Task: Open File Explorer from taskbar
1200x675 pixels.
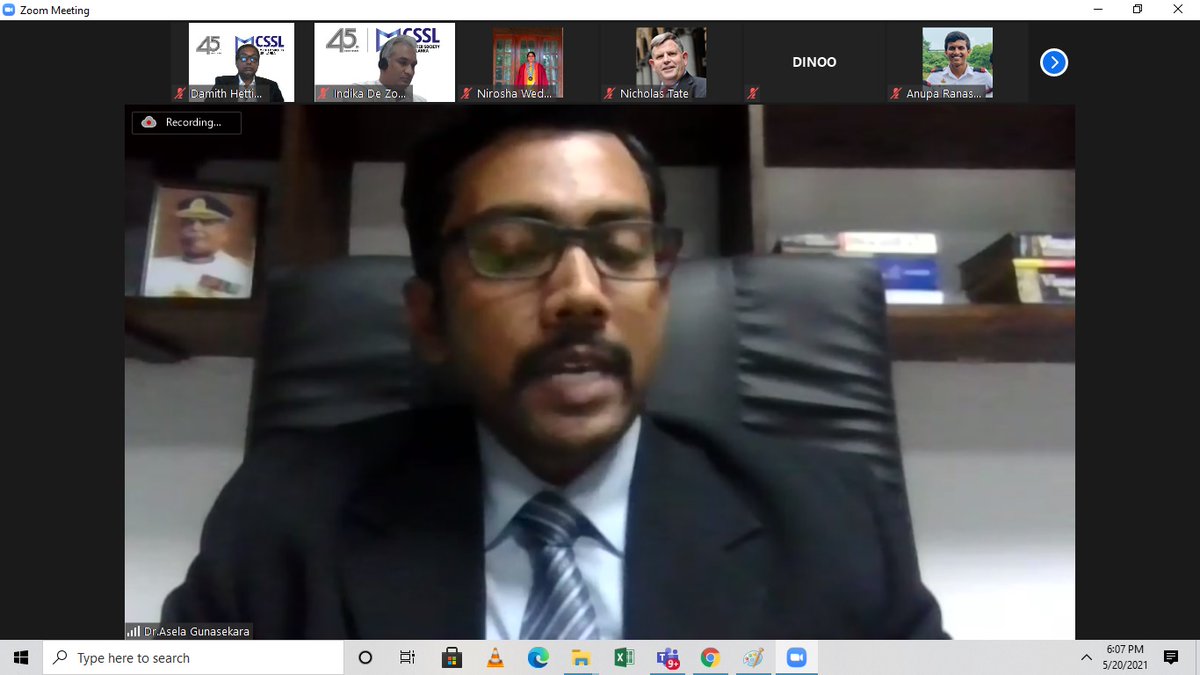Action: [581, 658]
